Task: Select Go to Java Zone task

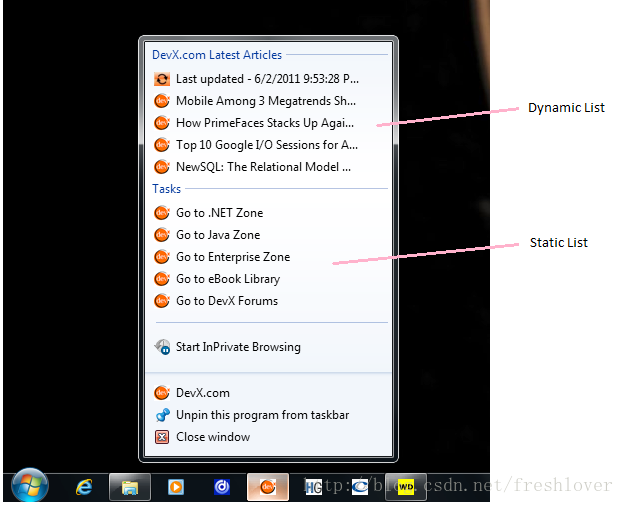Action: 218,235
